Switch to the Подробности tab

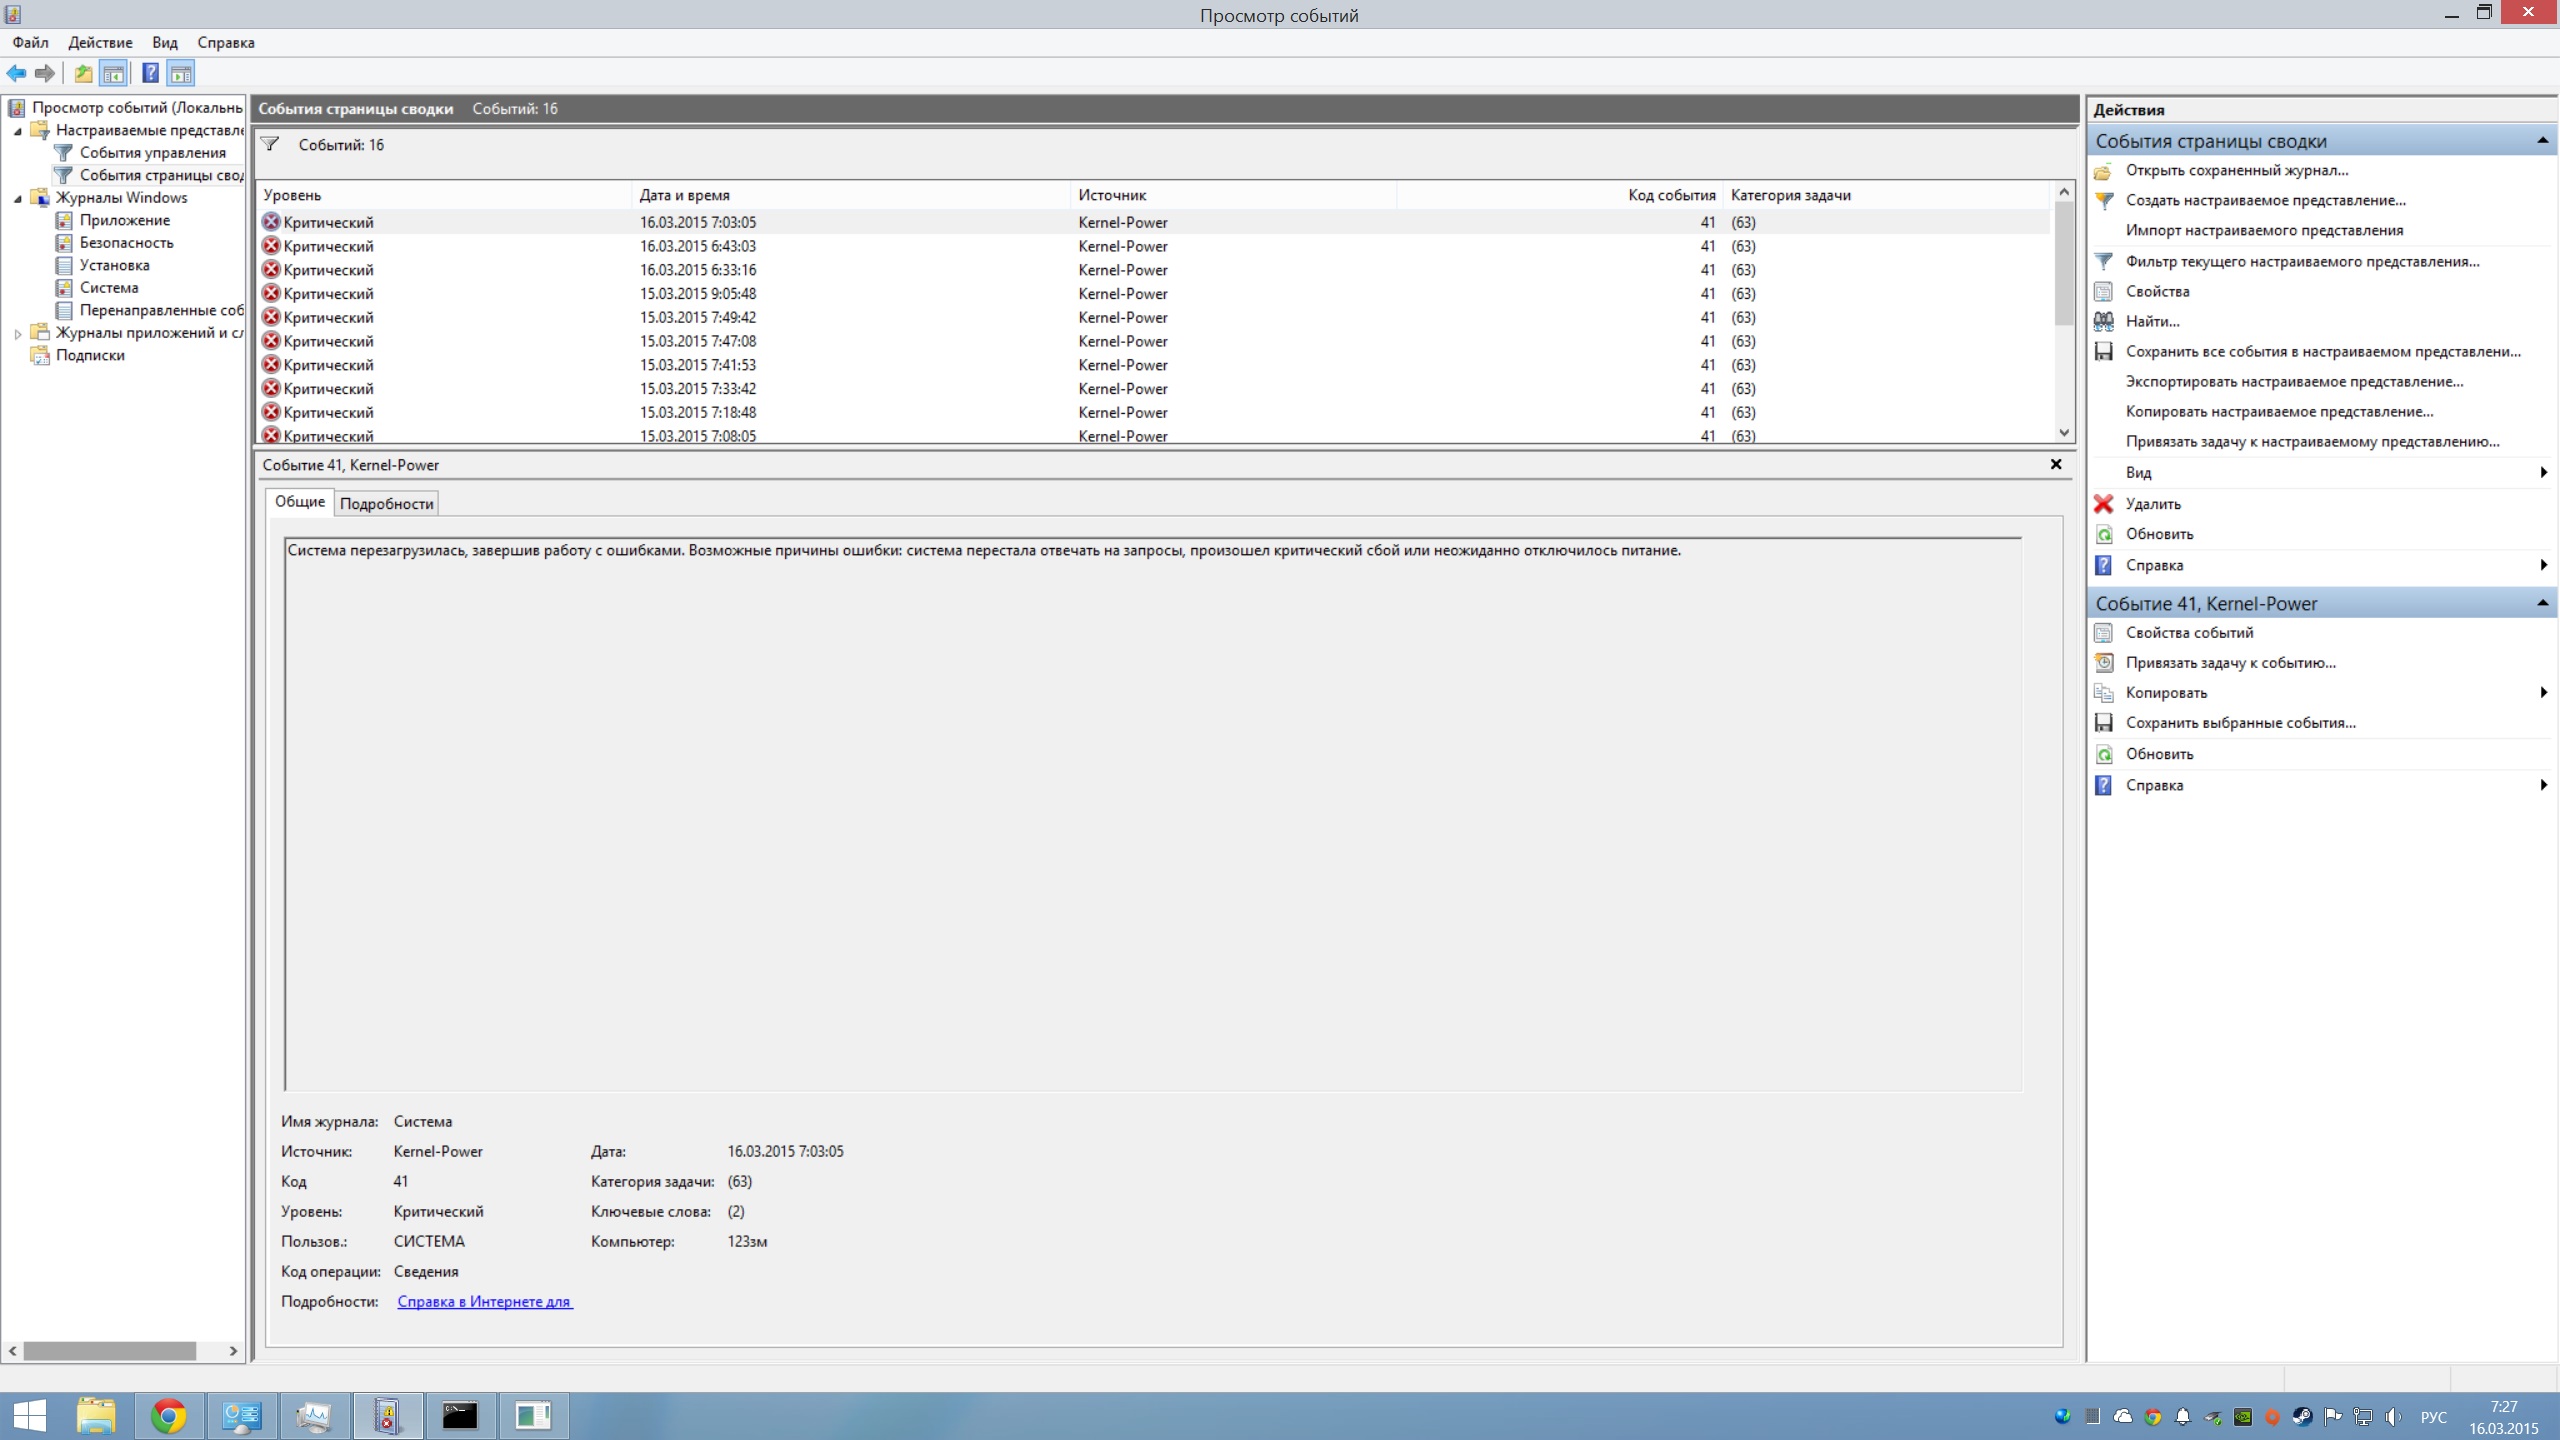[386, 503]
